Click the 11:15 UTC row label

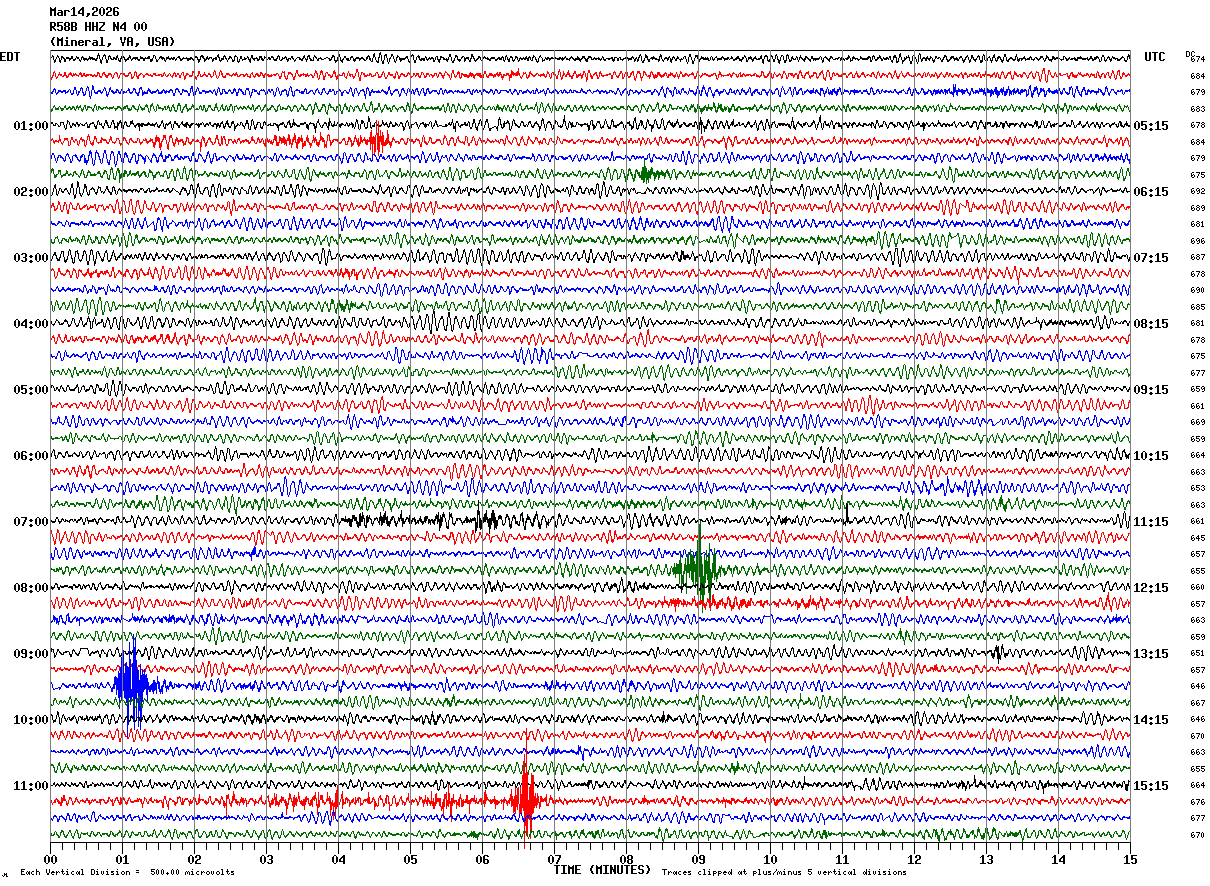coord(1151,522)
